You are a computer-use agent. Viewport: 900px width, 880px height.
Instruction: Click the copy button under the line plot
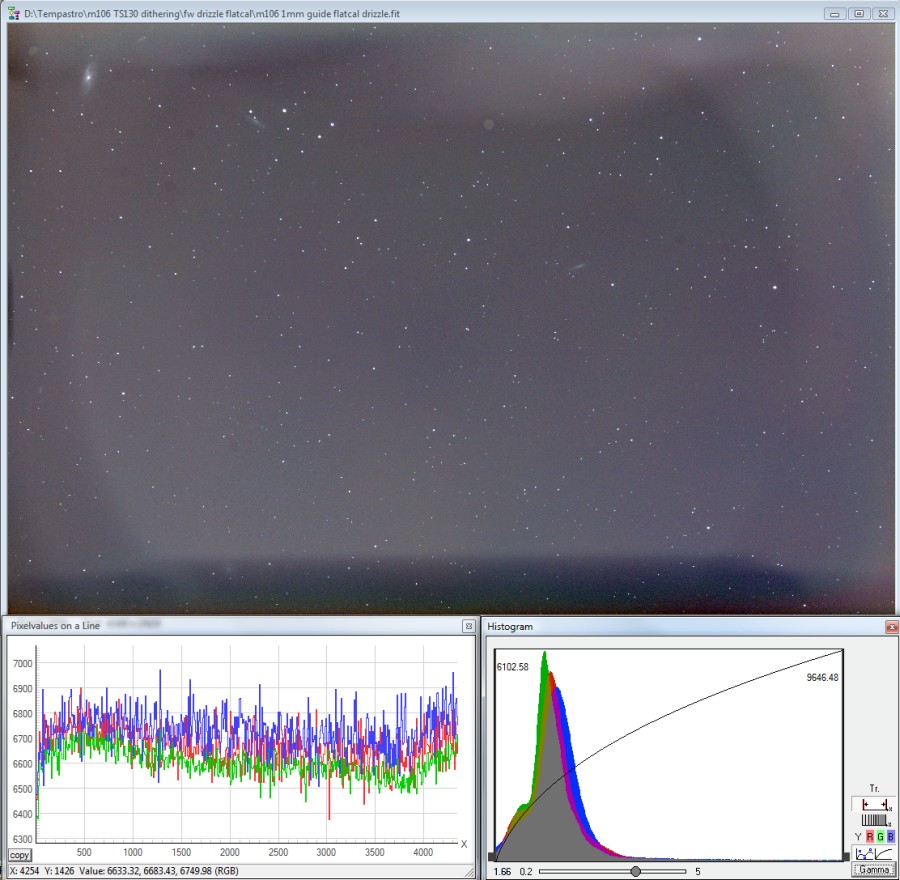pos(19,856)
